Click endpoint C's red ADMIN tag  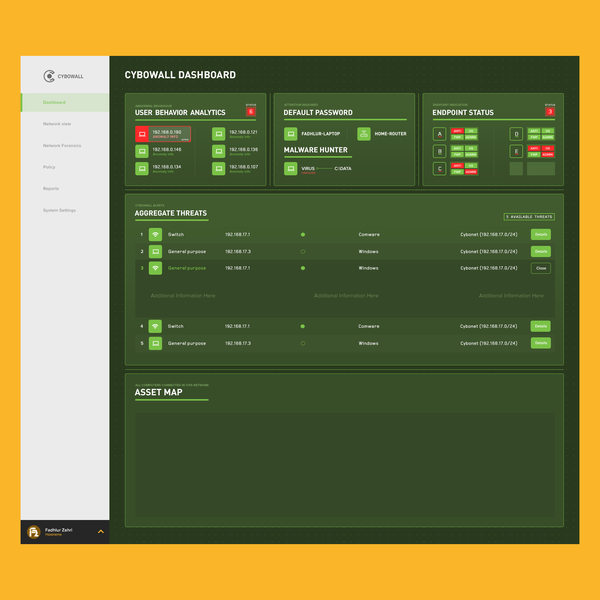[471, 172]
